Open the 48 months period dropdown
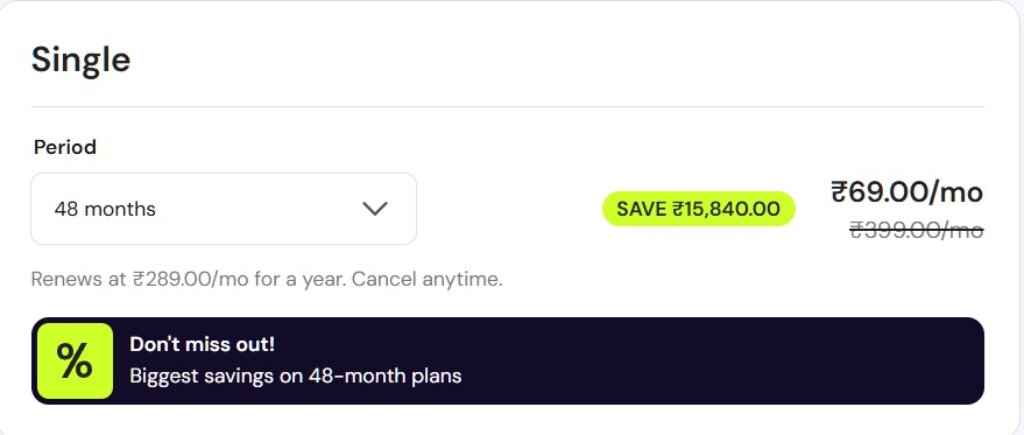This screenshot has height=435, width=1024. [223, 209]
